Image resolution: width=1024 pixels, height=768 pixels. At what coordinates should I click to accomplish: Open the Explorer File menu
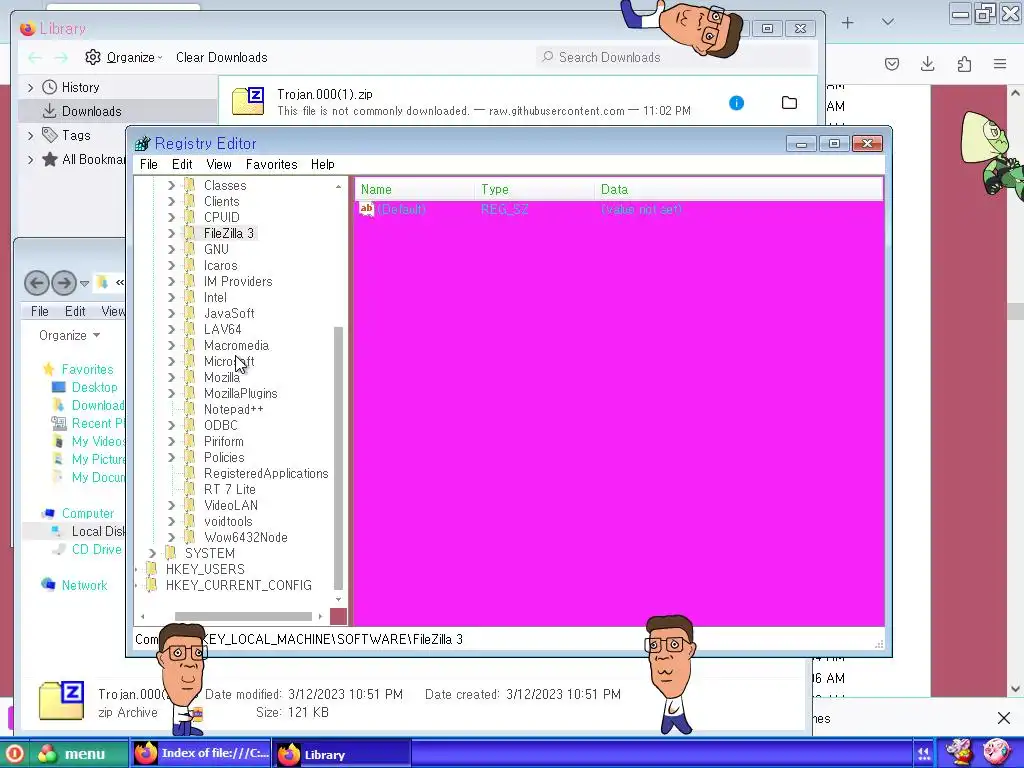[x=40, y=312]
